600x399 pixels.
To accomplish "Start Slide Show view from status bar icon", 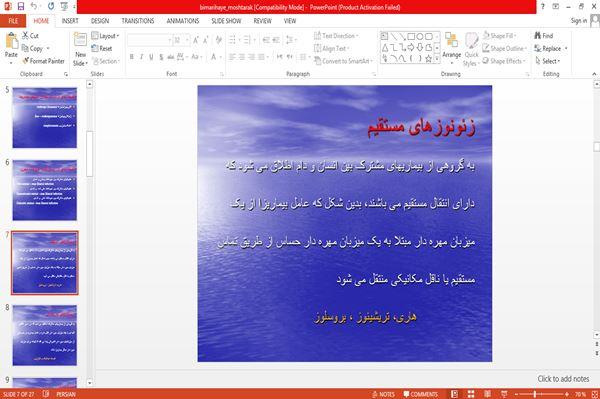I will tap(504, 394).
